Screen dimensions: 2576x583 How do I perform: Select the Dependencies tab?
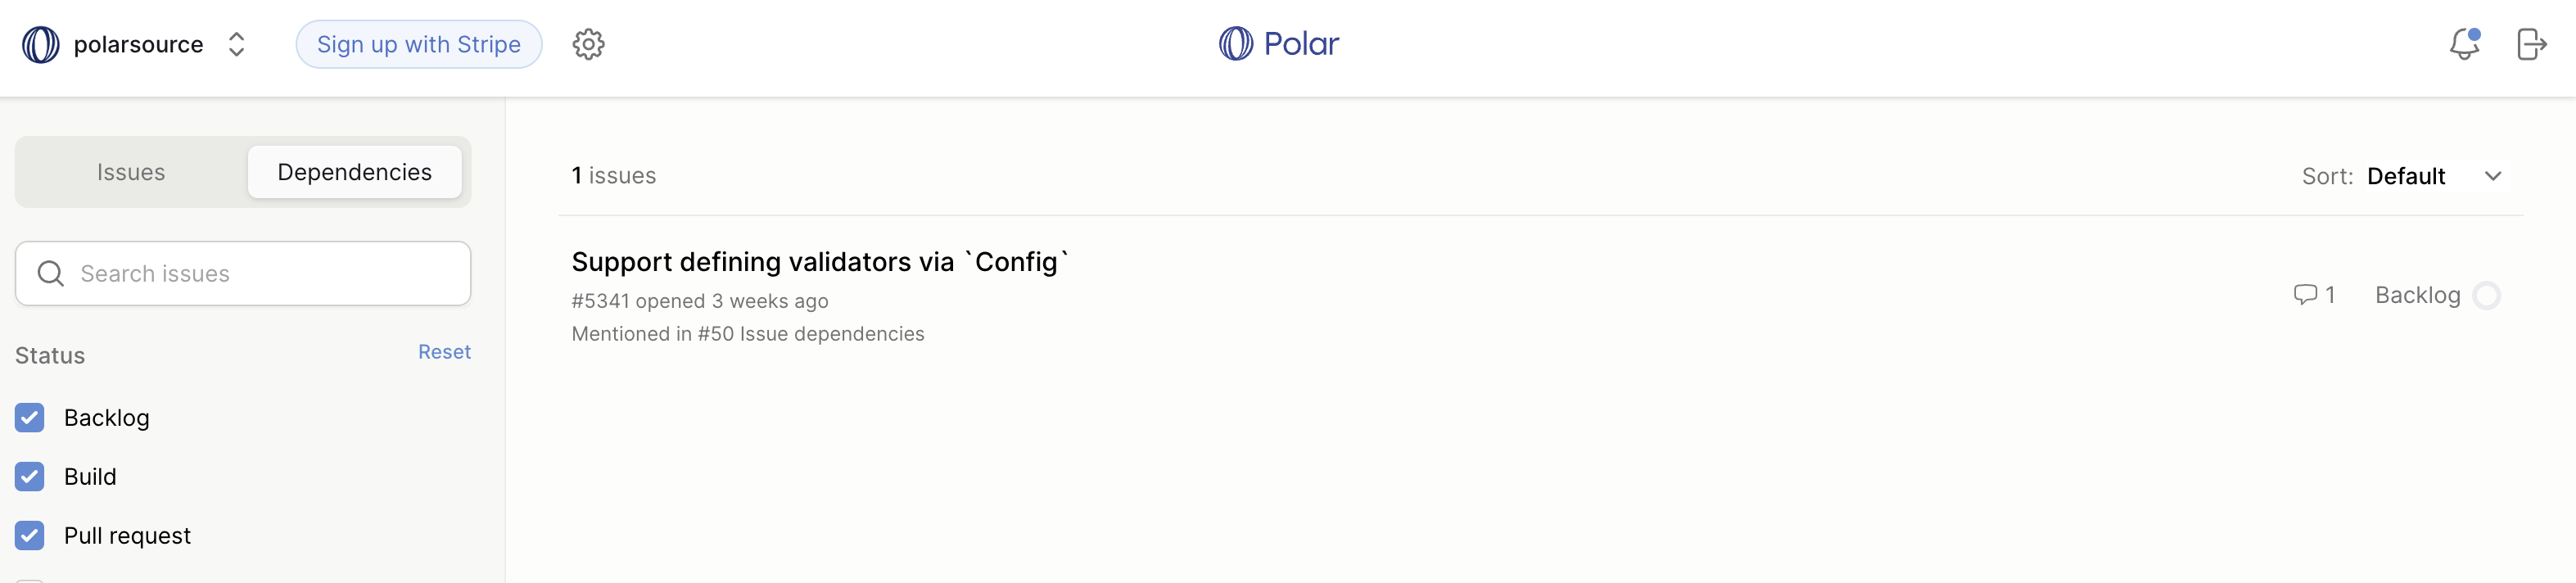(354, 171)
